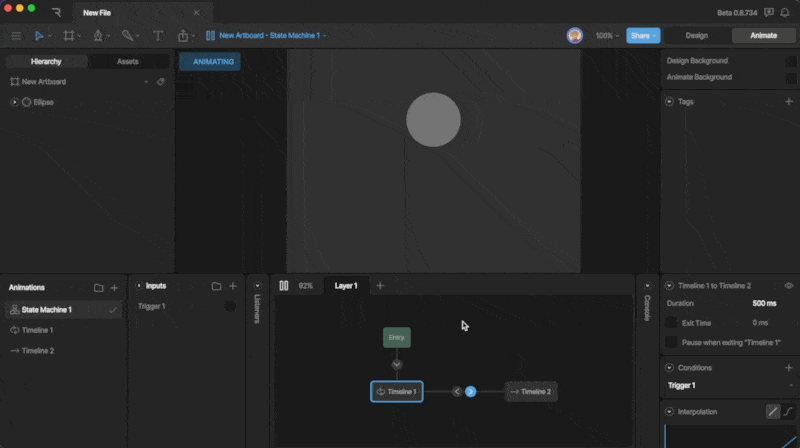The height and width of the screenshot is (448, 800).
Task: Choose cubic interpolation
Action: coord(788,411)
